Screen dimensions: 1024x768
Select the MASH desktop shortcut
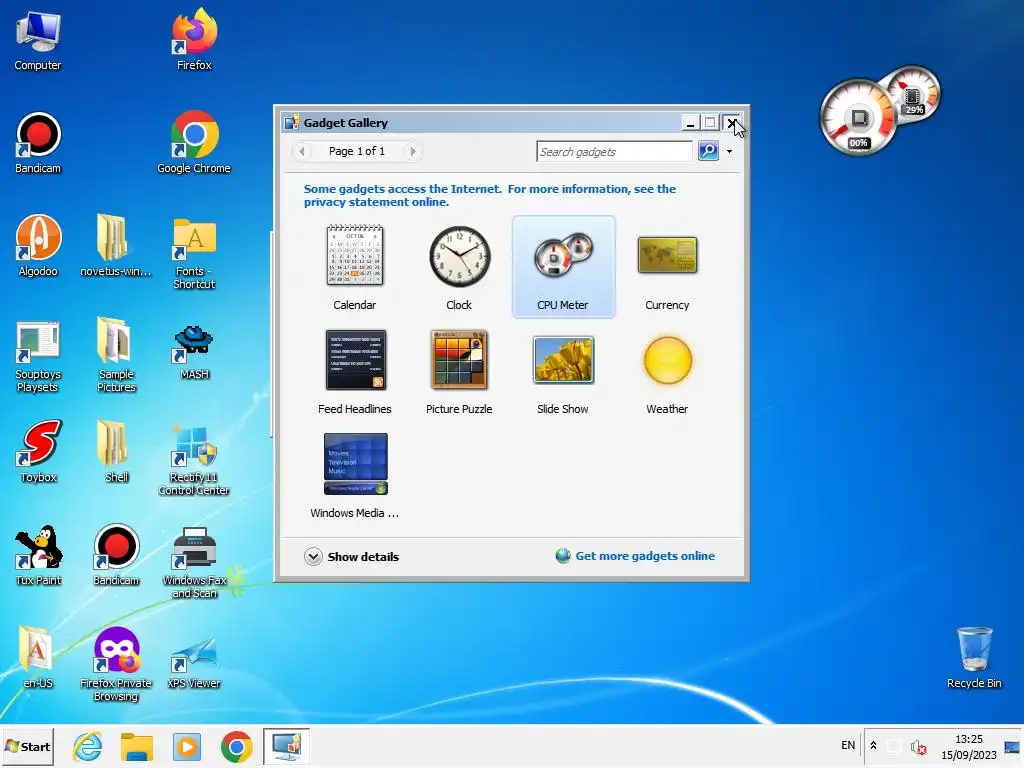tap(194, 353)
